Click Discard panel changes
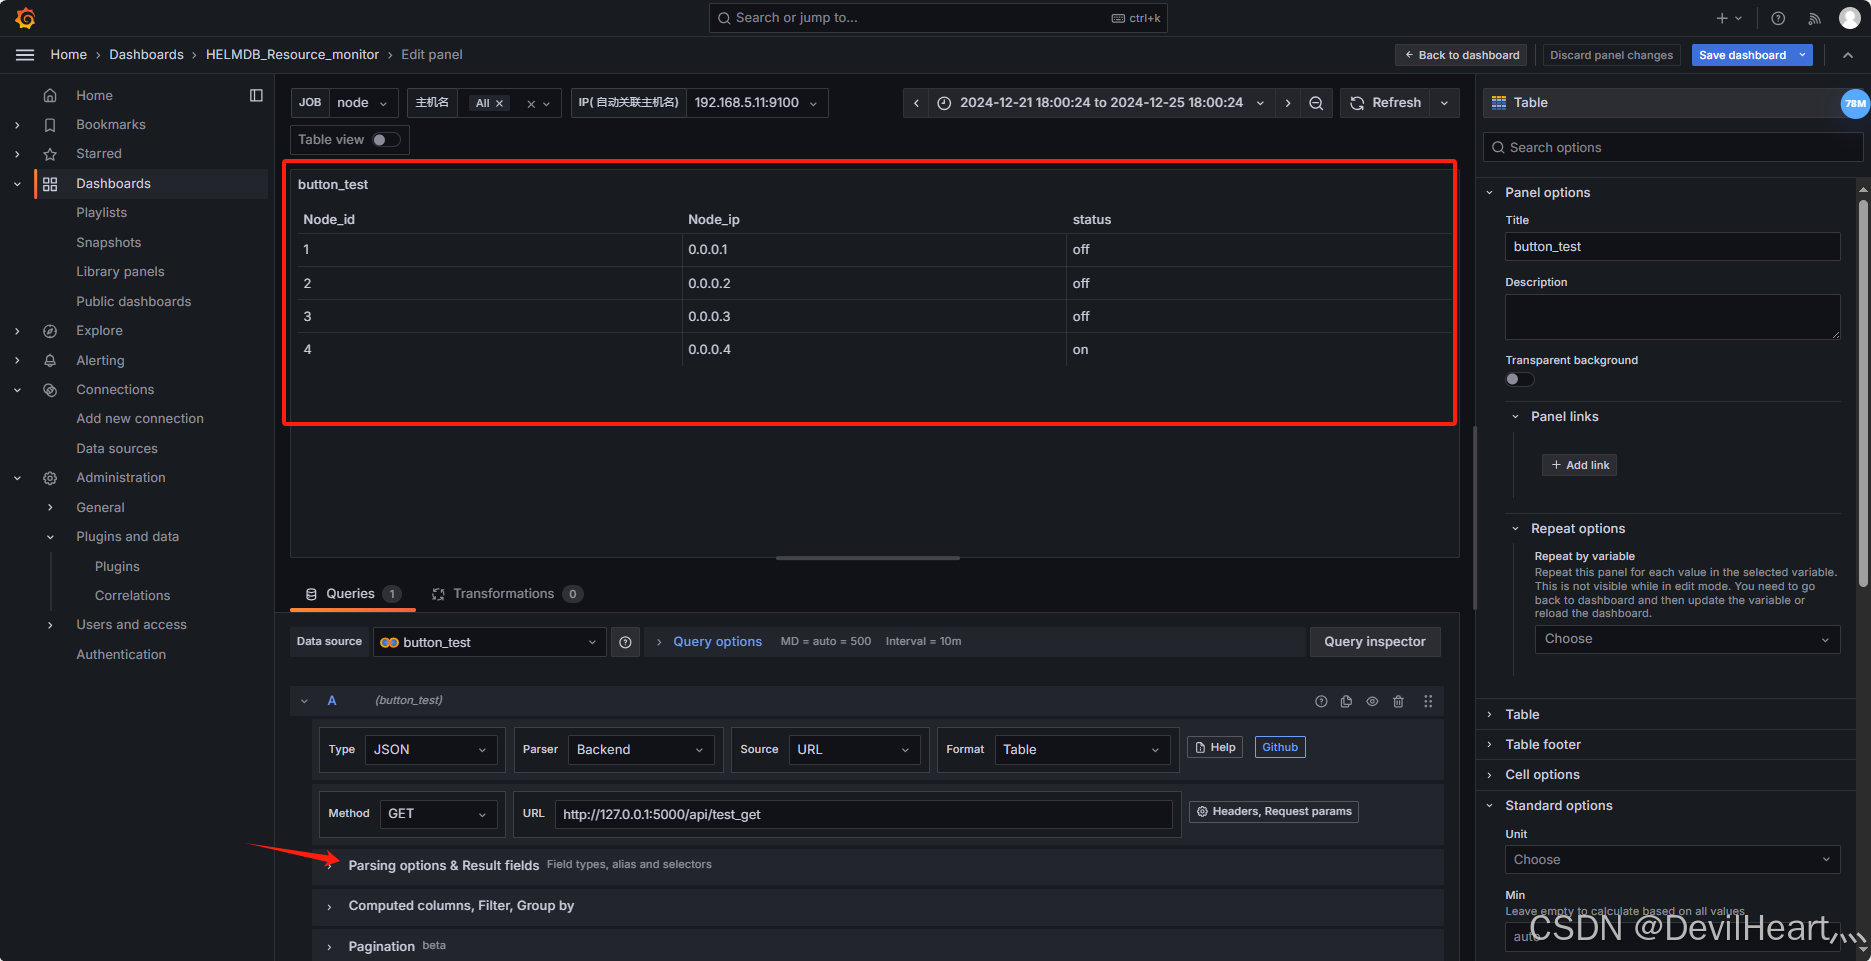 tap(1611, 55)
